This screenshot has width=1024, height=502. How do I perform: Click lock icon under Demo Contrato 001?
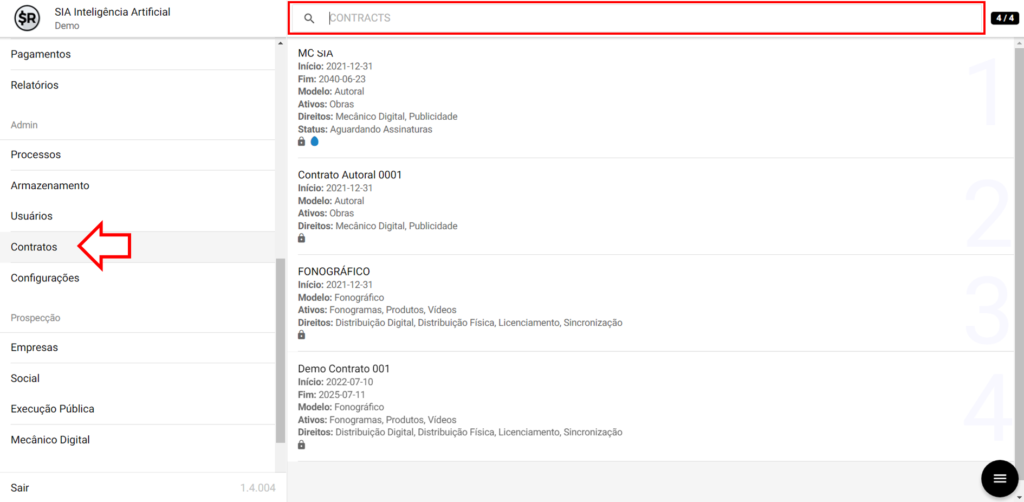(302, 445)
